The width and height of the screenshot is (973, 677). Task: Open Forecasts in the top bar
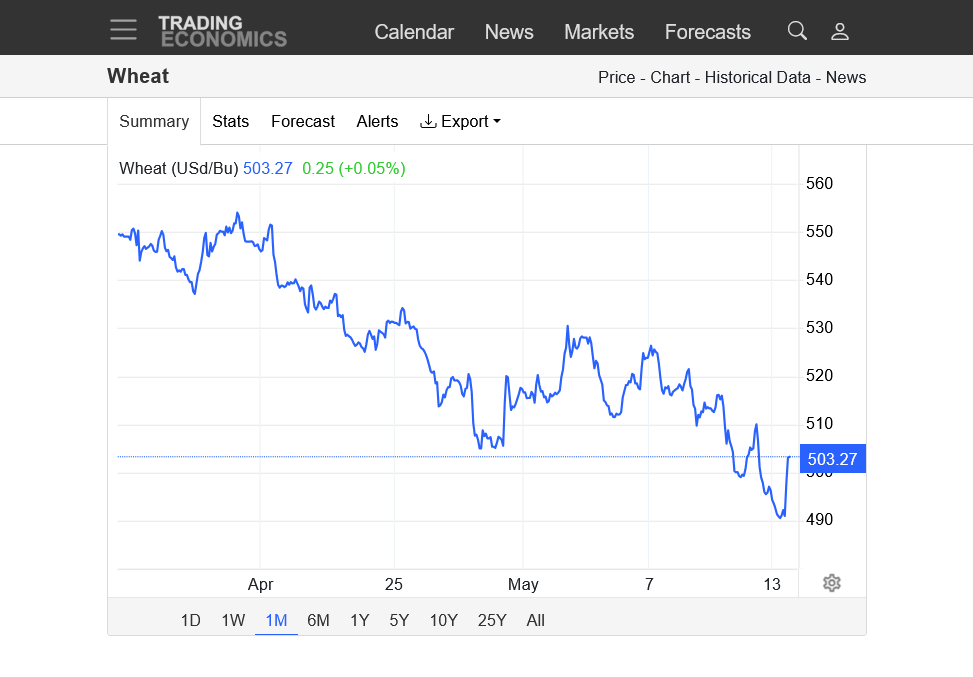click(707, 32)
